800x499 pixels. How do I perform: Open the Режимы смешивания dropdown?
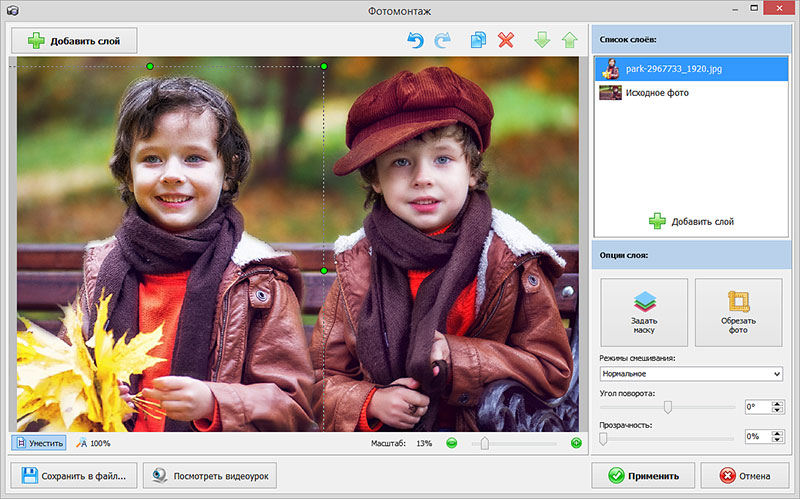click(690, 374)
